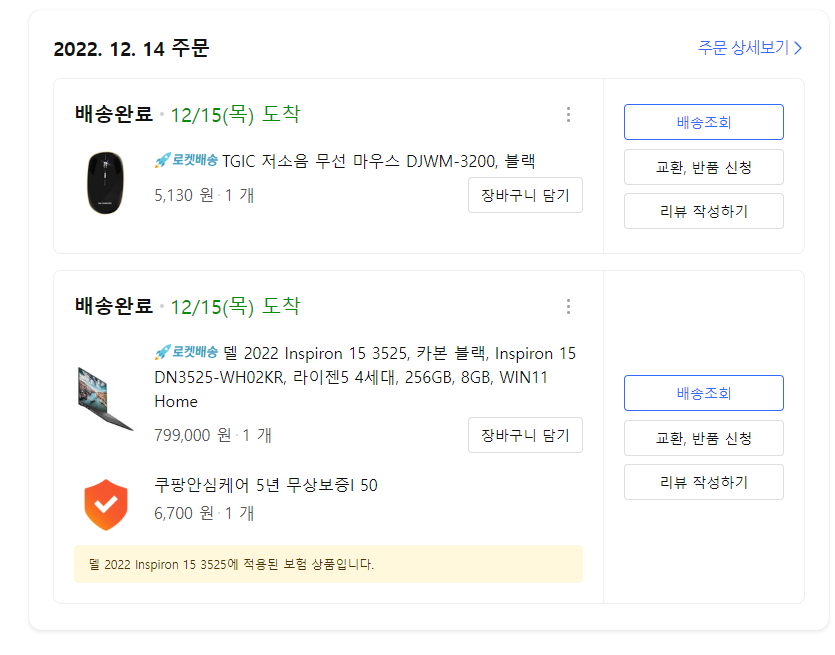Click 교환, 반품 신청 for the mouse order
The width and height of the screenshot is (835, 655).
click(x=703, y=167)
